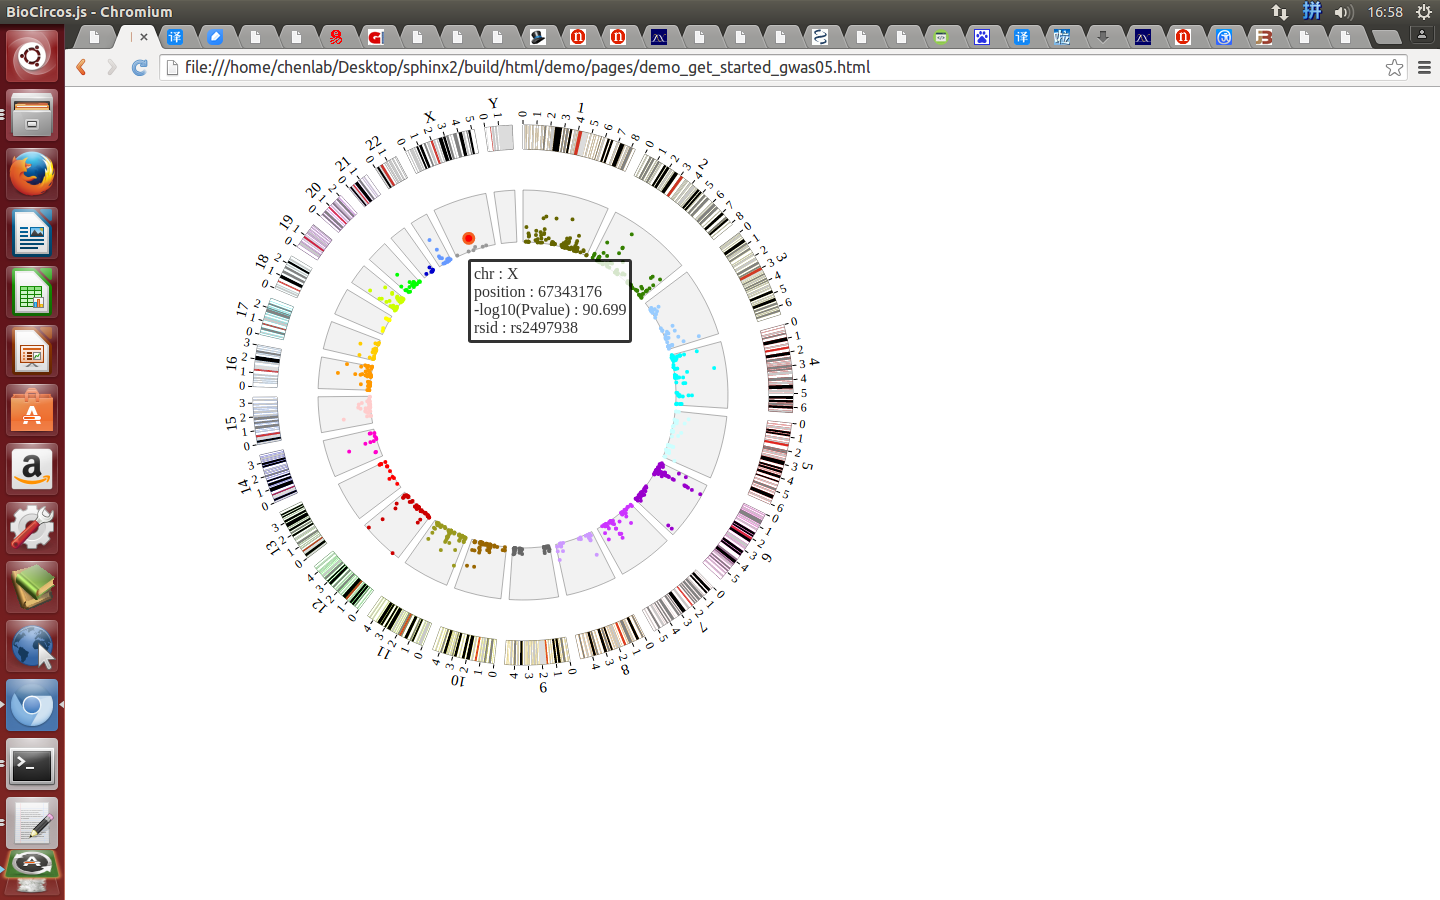Click tooltip text "position : 67343176"
Screen dimensions: 1440x900
pos(538,292)
